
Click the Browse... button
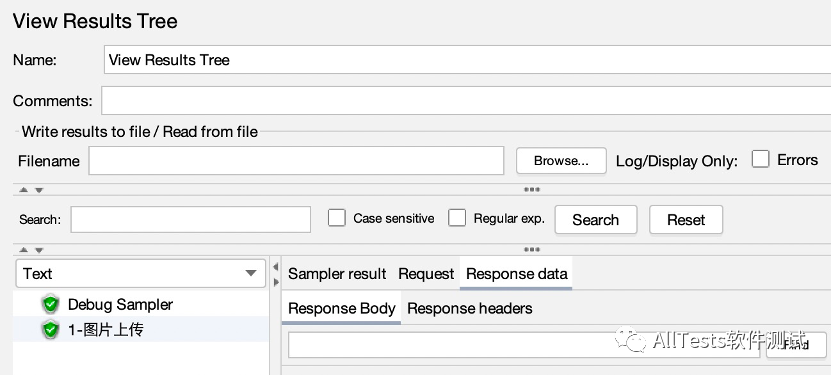[x=561, y=161]
